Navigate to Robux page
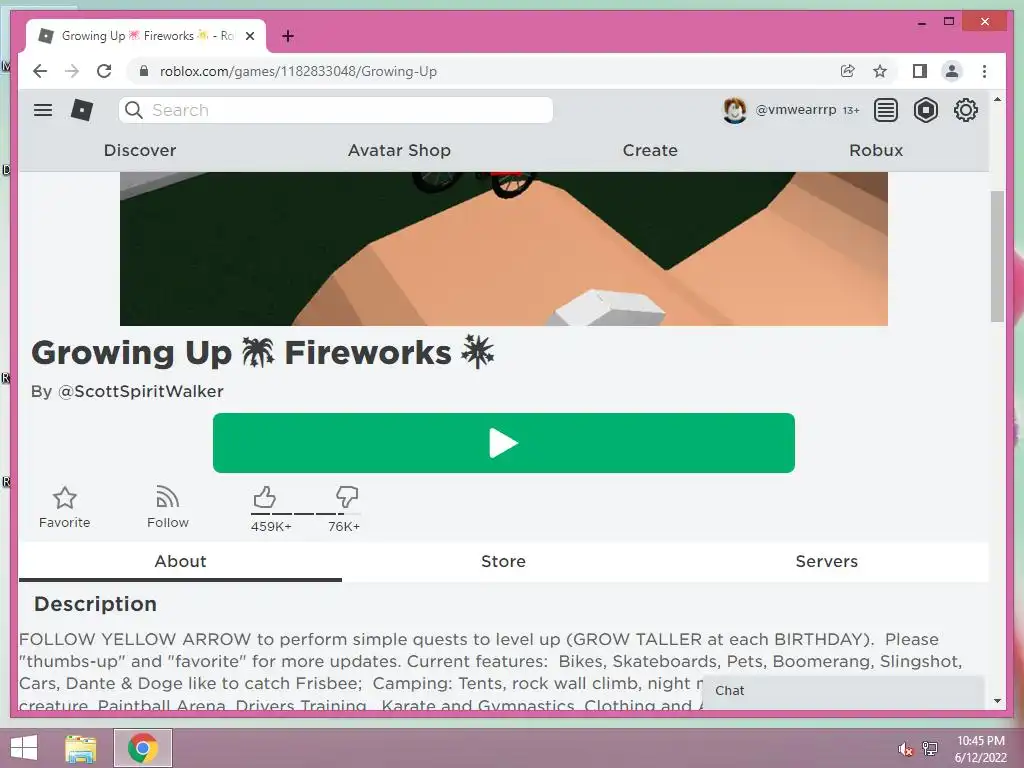Viewport: 1024px width, 768px height. pyautogui.click(x=876, y=150)
